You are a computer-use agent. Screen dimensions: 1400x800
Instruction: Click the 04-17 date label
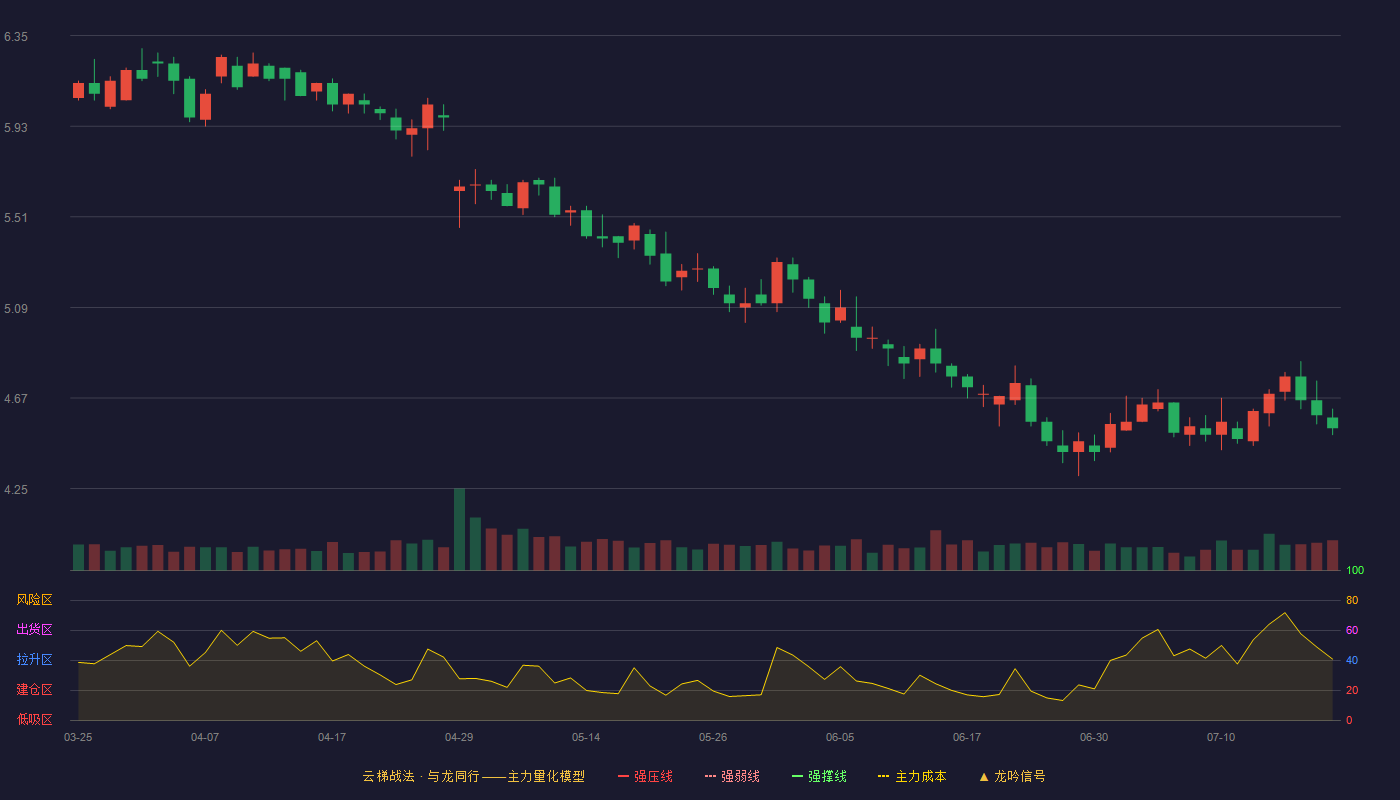pyautogui.click(x=332, y=737)
